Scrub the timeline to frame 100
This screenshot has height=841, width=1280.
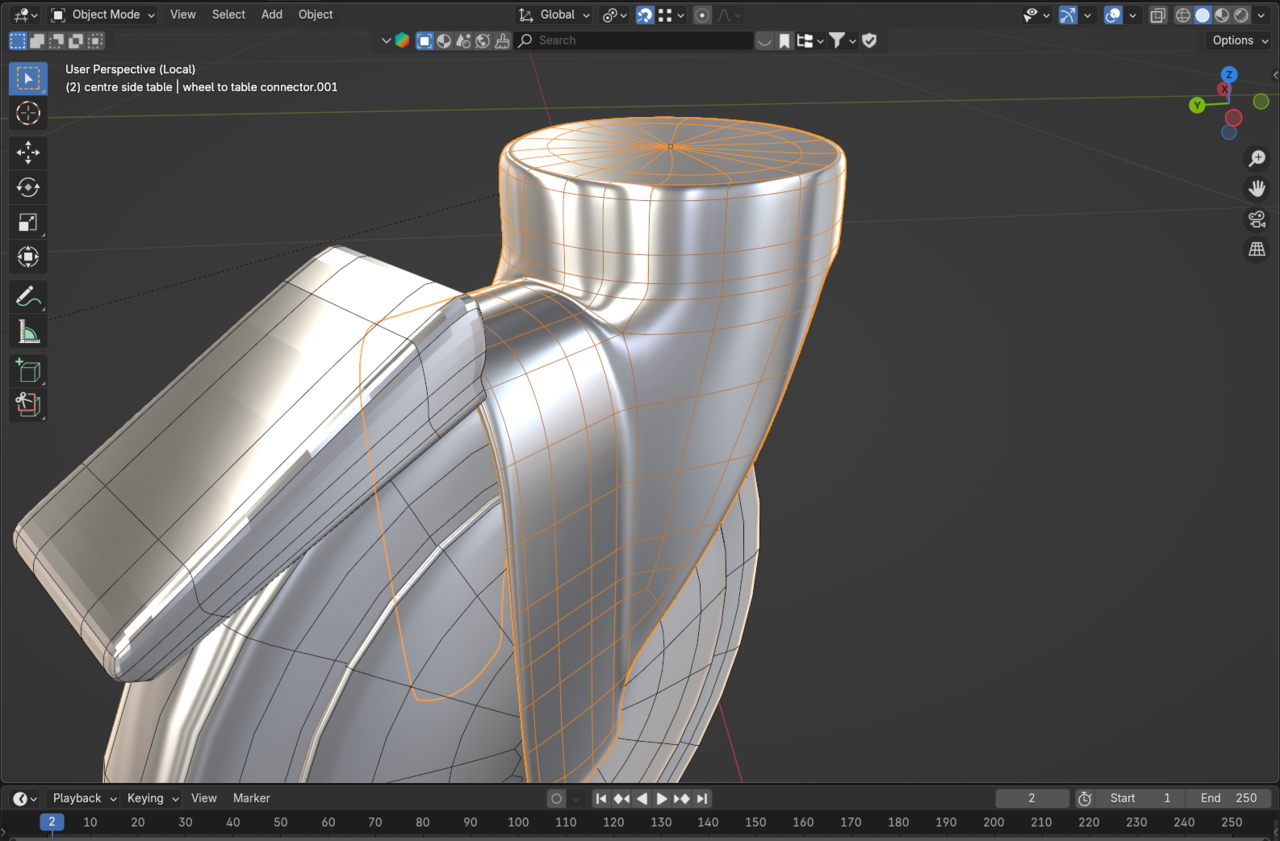pos(518,822)
